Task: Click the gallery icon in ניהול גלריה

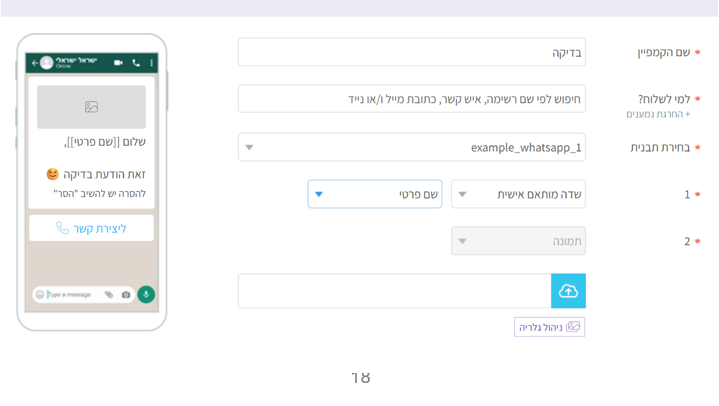Action: [x=573, y=327]
